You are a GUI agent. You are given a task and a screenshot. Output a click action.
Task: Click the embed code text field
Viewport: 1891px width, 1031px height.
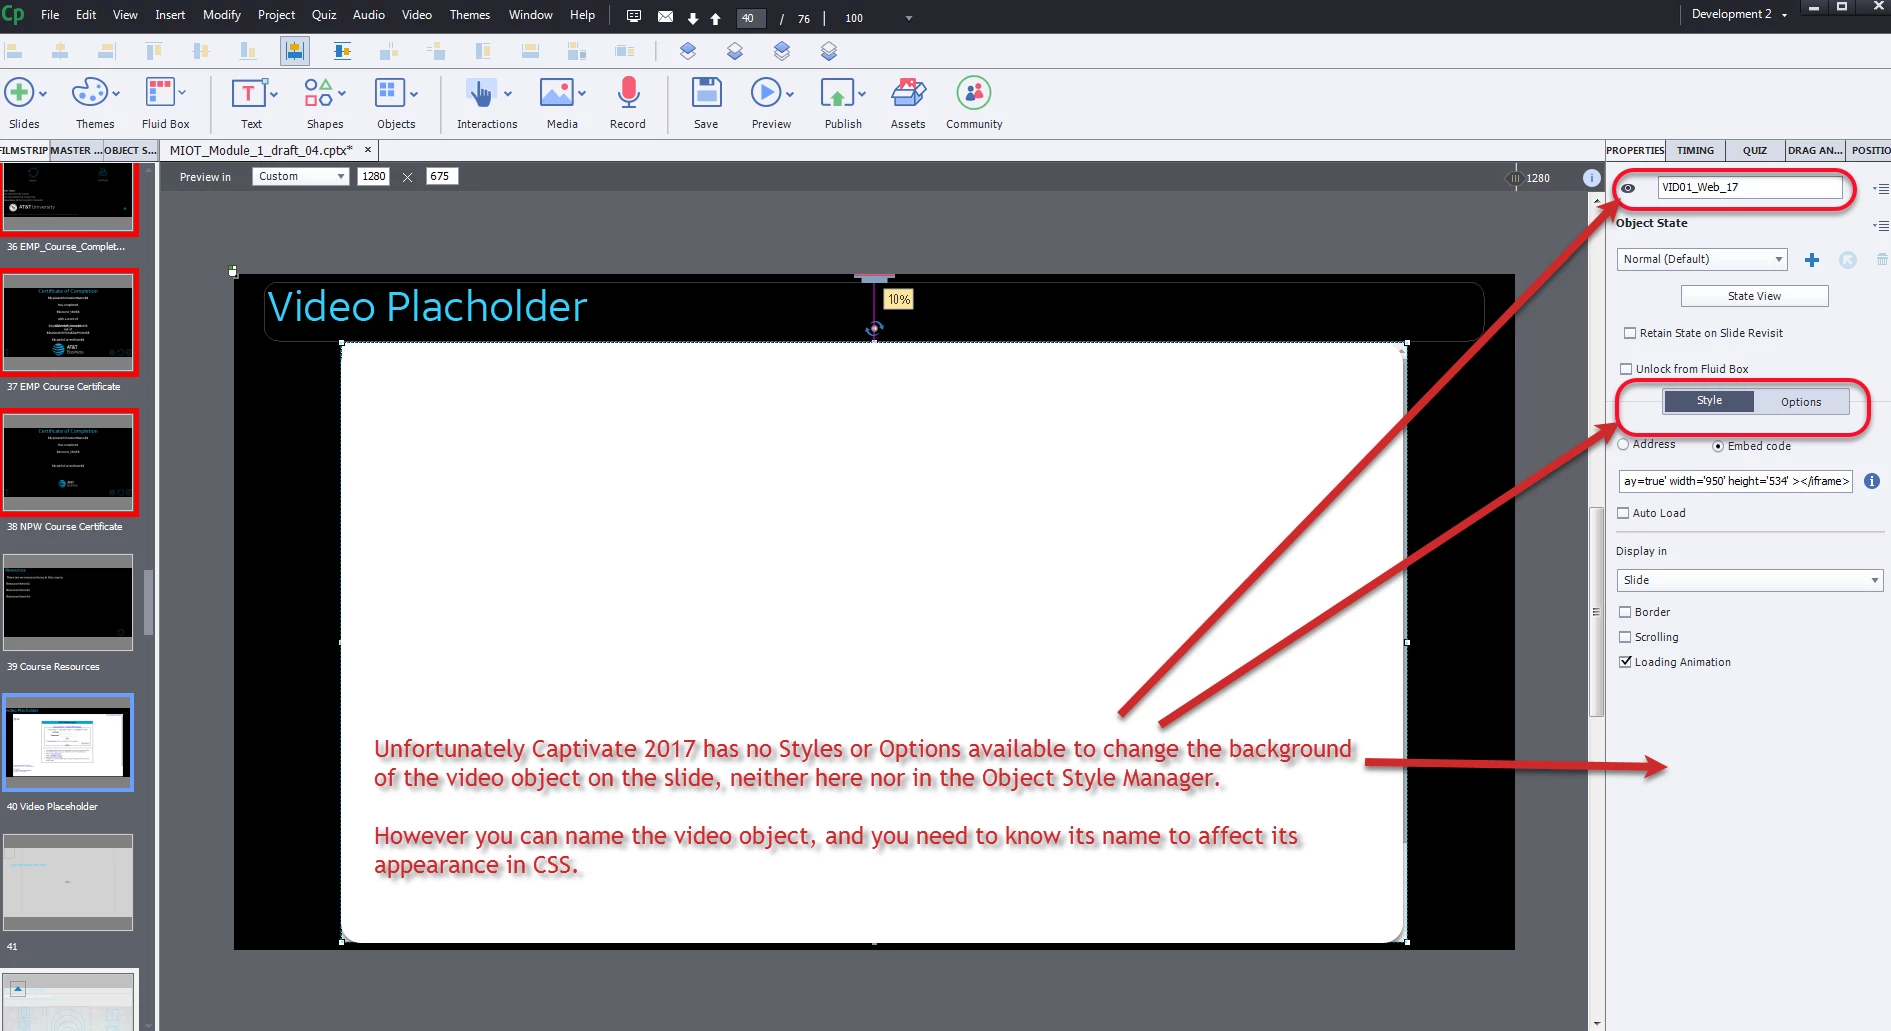[1736, 481]
